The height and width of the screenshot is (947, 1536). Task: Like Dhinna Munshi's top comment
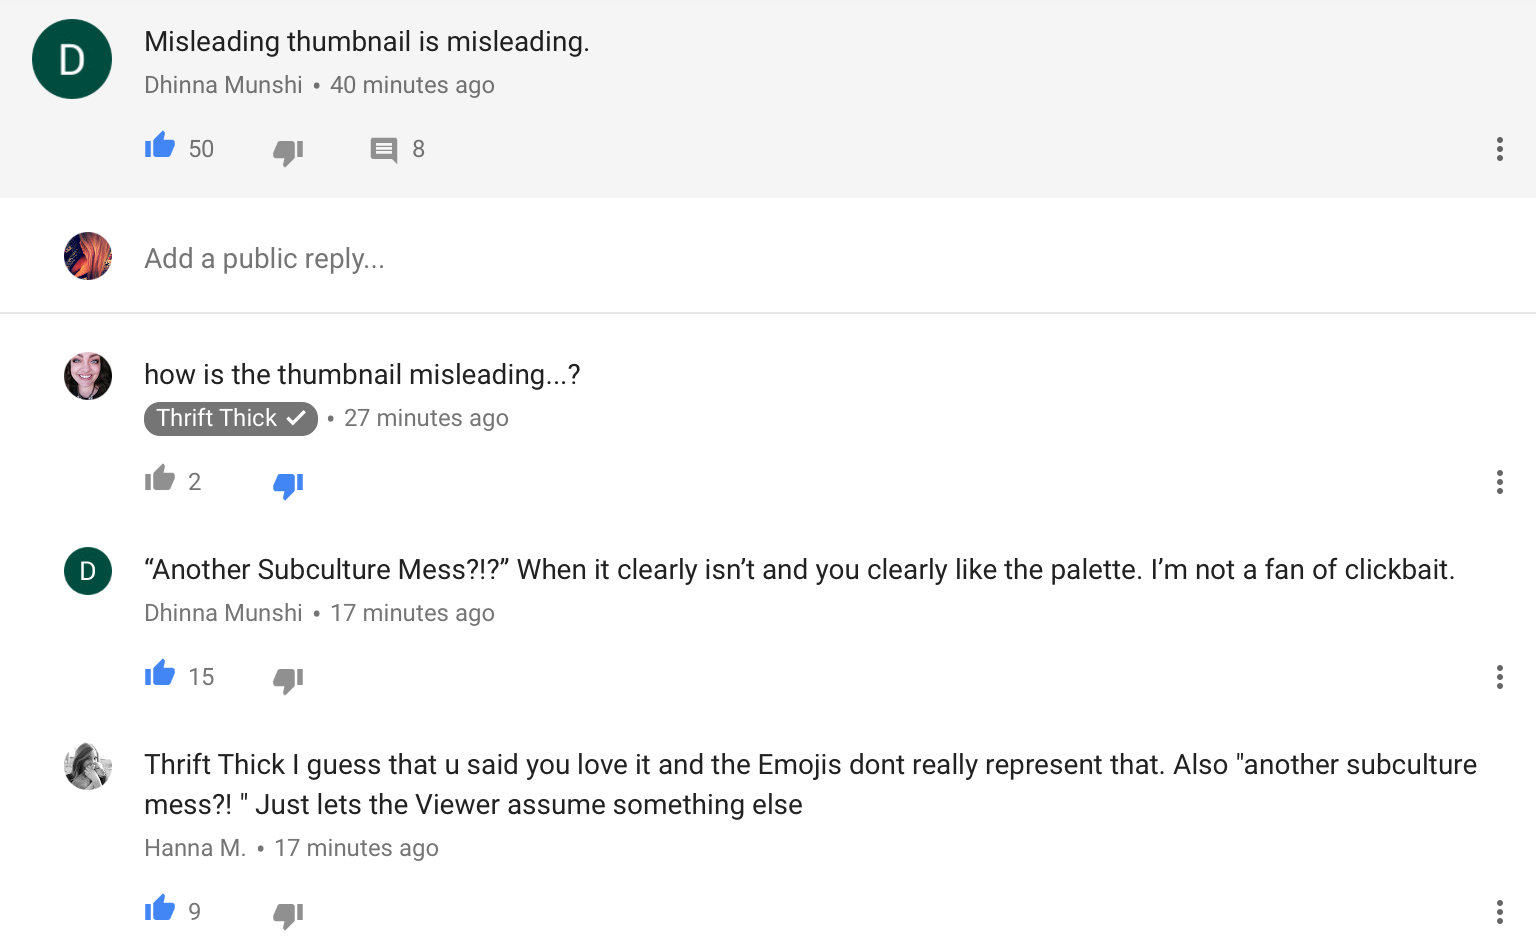(160, 147)
